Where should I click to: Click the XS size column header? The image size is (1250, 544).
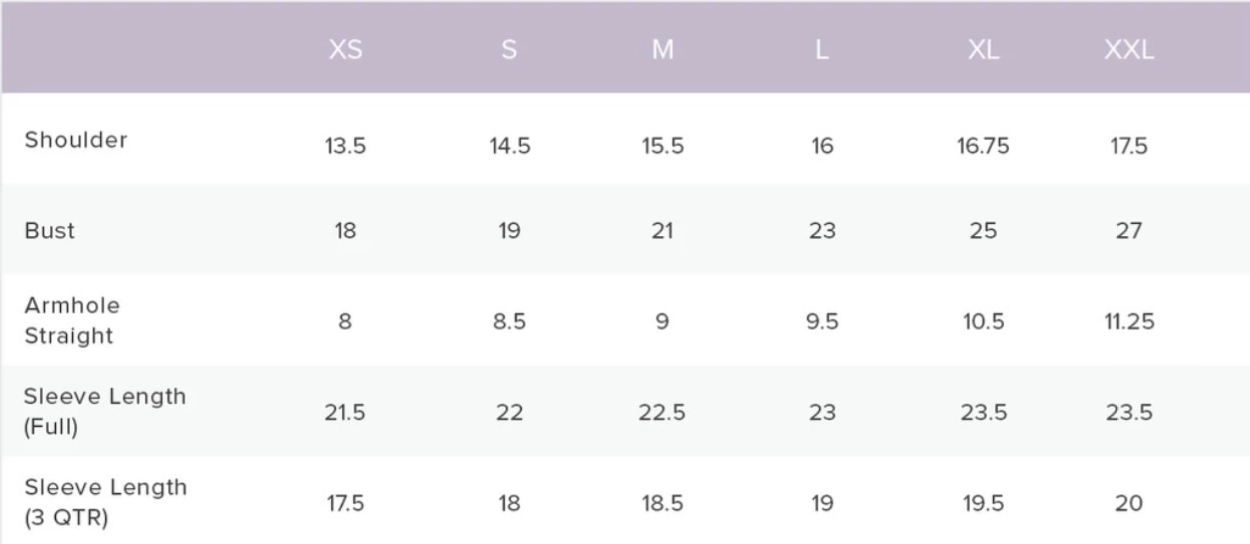coord(345,51)
